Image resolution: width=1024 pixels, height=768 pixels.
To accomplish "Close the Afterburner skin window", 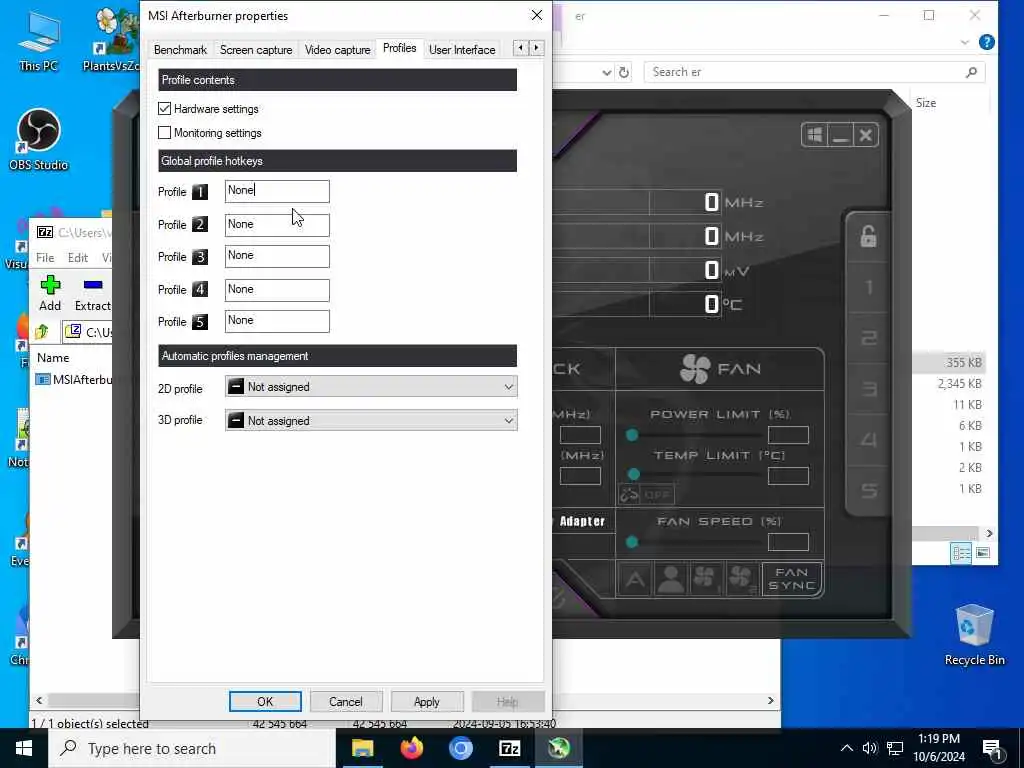I will click(866, 135).
